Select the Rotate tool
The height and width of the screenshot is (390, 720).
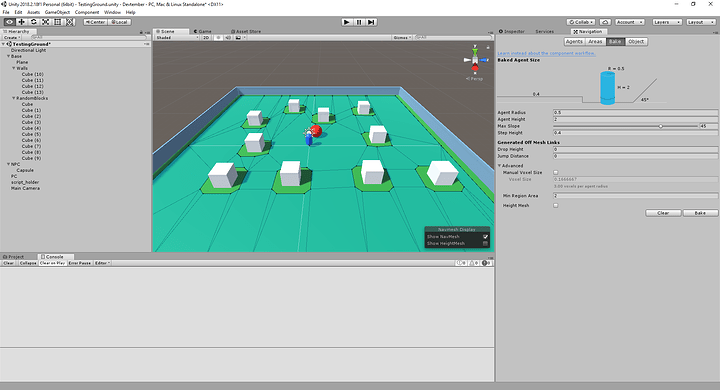(x=34, y=22)
